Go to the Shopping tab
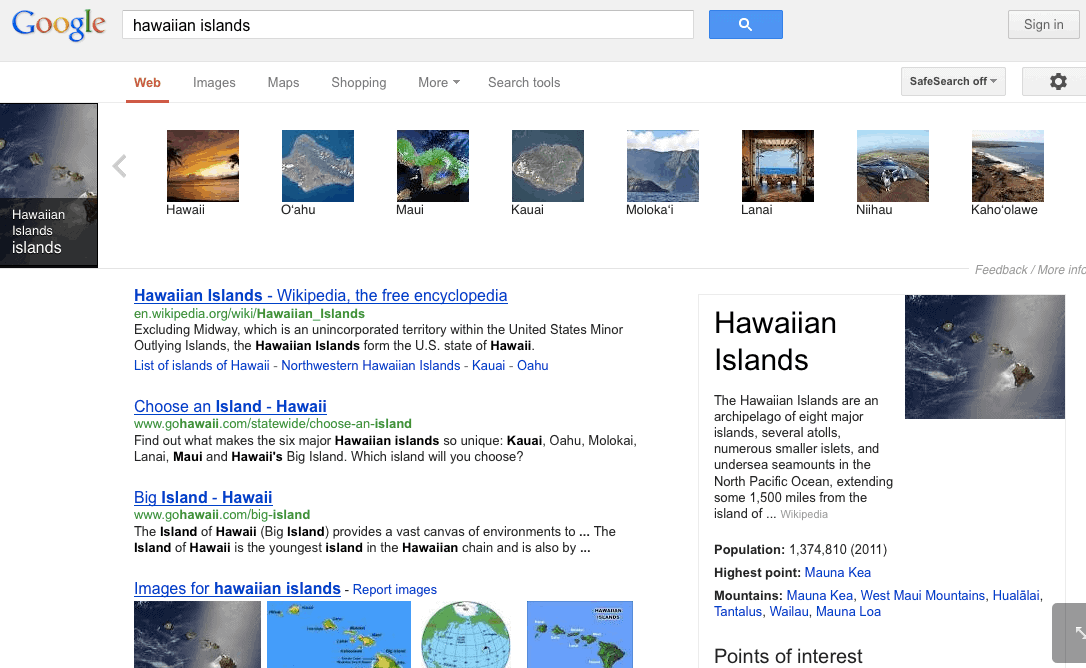 359,83
